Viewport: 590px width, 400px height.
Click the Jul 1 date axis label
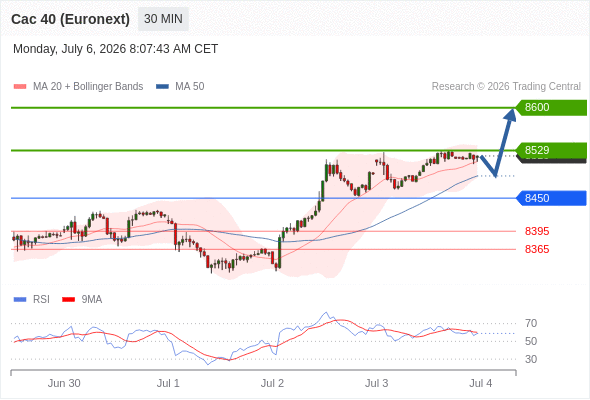168,383
